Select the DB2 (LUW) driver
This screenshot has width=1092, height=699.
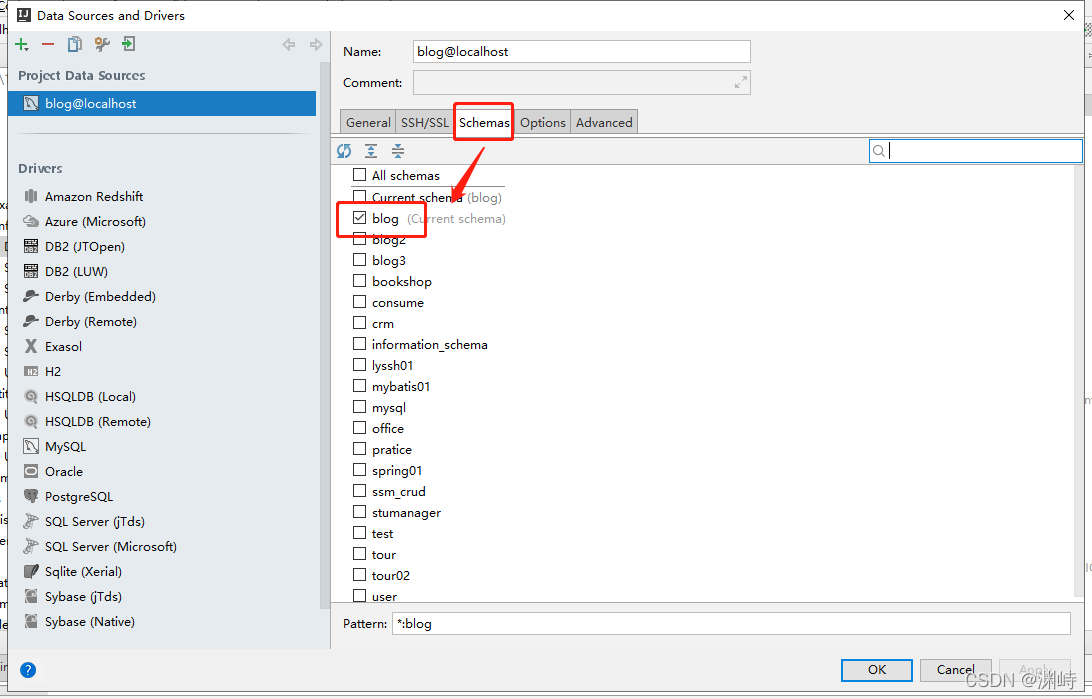77,272
